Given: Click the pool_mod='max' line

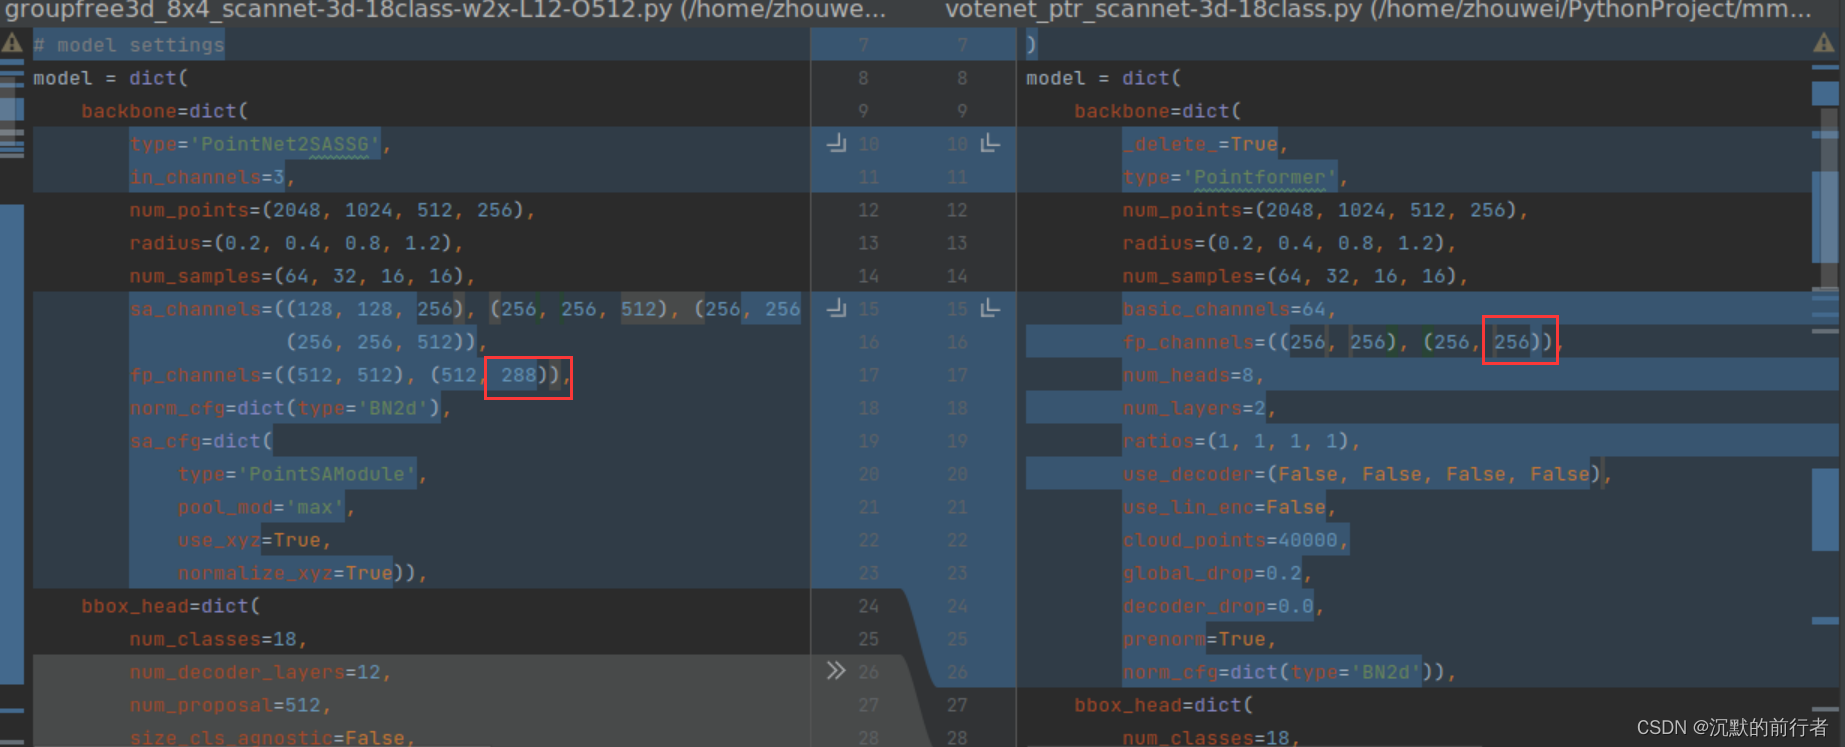Looking at the screenshot, I should tap(267, 507).
